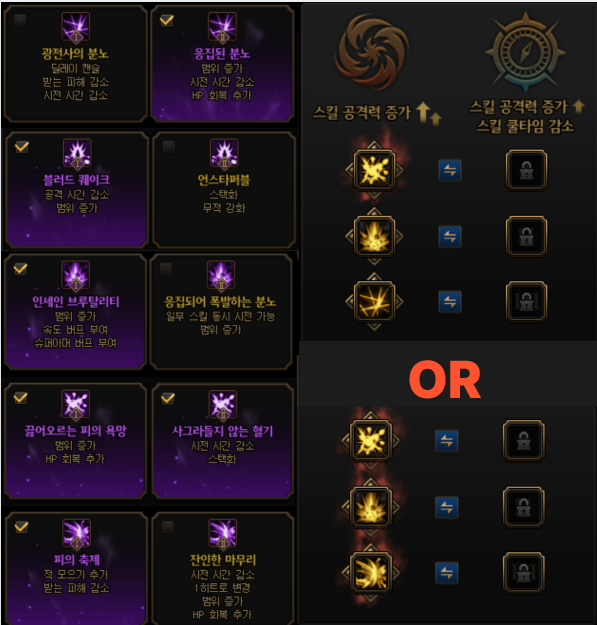Click the third swap arrows button in bottom set
The width and height of the screenshot is (597, 625).
coord(447,573)
